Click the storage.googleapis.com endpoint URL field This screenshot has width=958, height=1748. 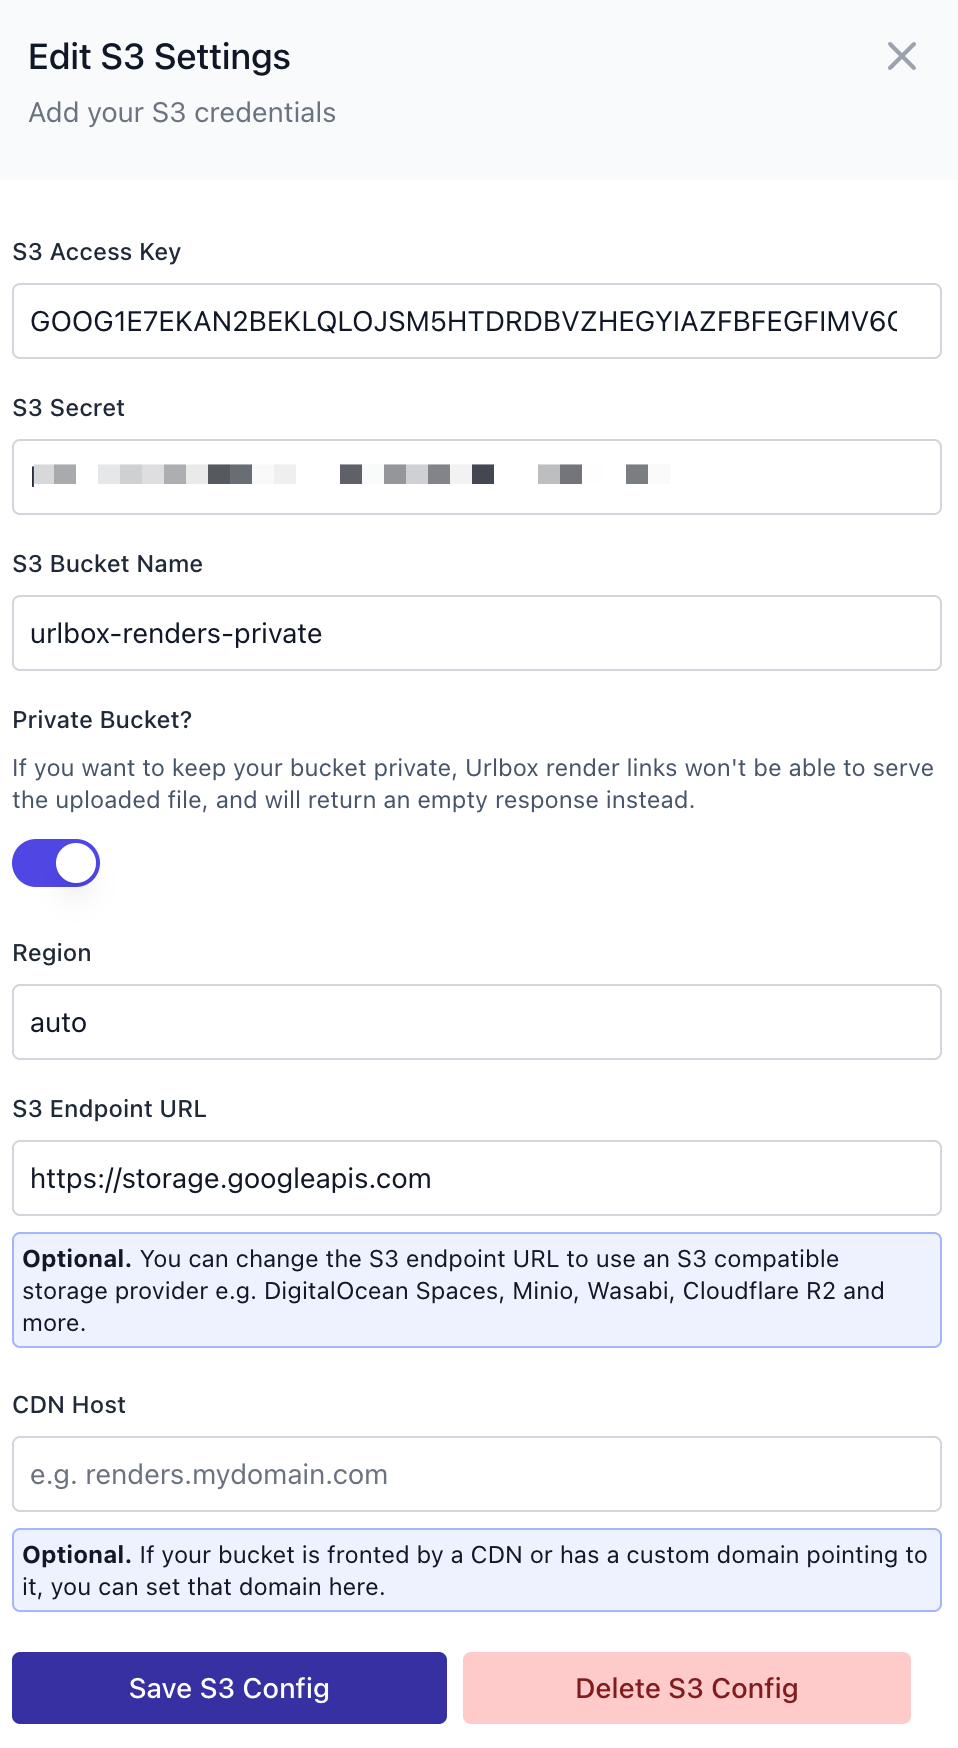click(x=476, y=1178)
